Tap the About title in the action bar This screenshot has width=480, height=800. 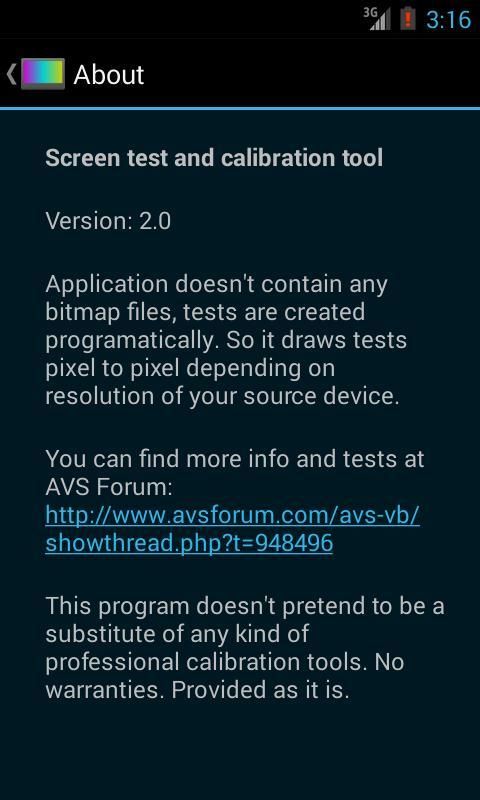109,75
